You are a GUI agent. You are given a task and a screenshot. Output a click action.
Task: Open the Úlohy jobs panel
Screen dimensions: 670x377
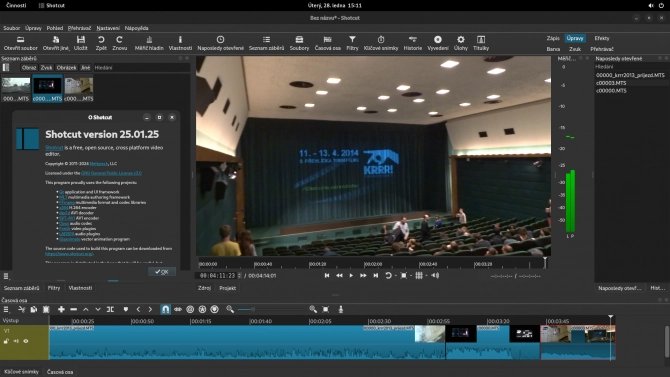click(461, 43)
